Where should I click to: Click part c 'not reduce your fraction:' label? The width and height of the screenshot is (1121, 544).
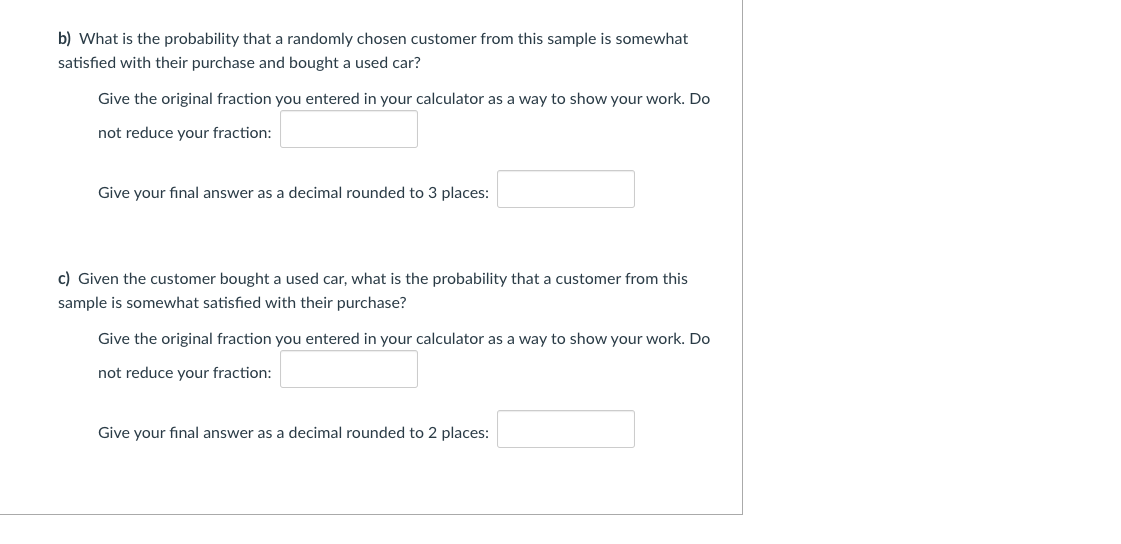(x=184, y=373)
